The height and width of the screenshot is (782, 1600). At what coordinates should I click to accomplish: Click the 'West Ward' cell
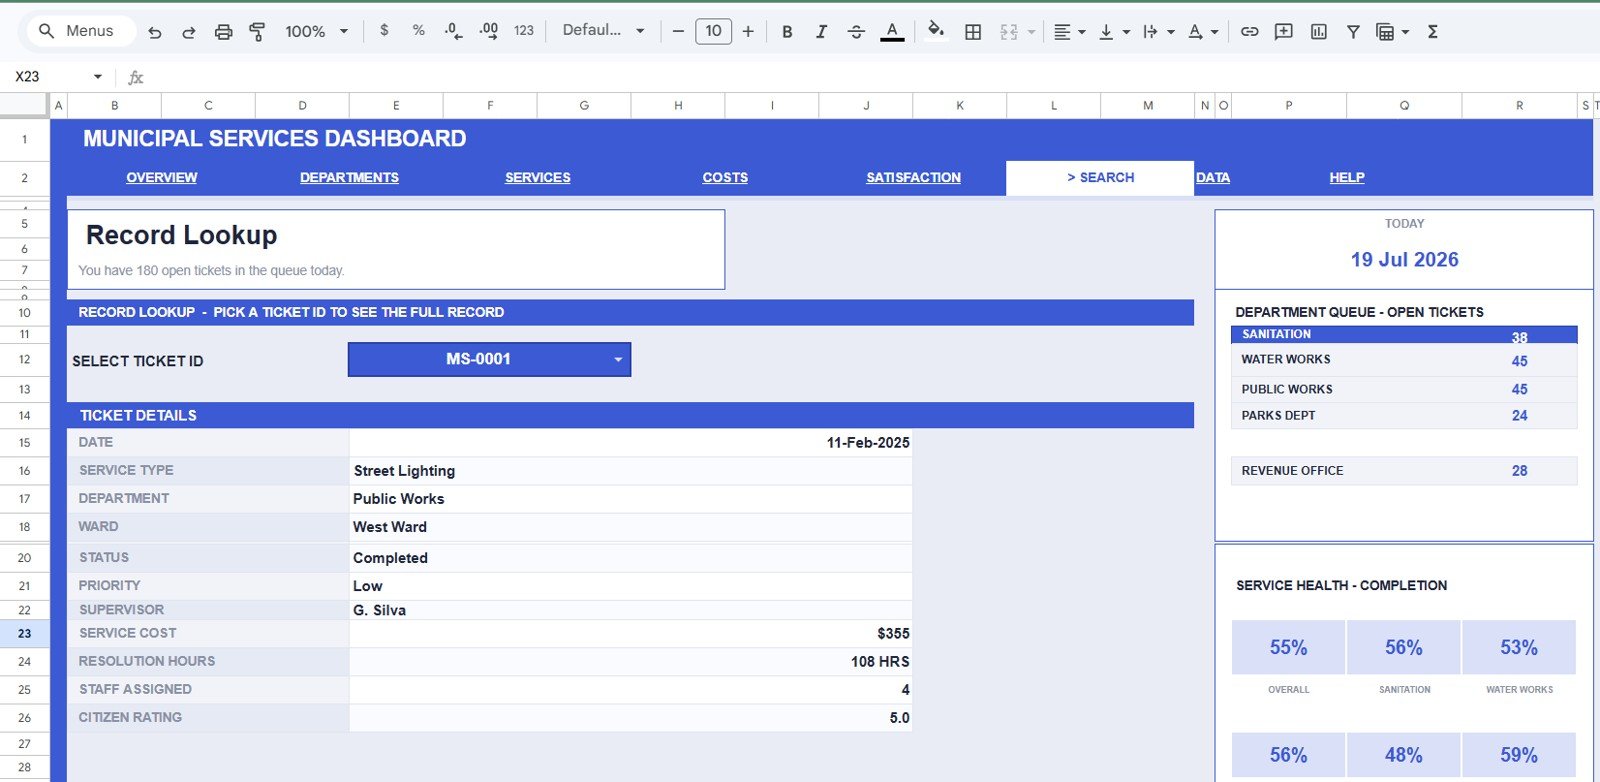tap(630, 526)
